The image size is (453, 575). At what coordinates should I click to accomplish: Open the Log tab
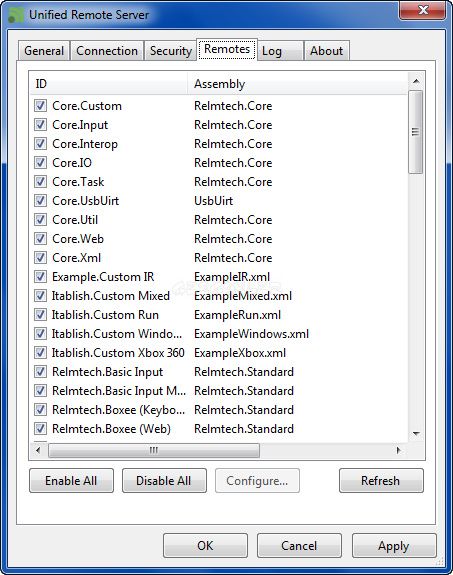pyautogui.click(x=280, y=51)
